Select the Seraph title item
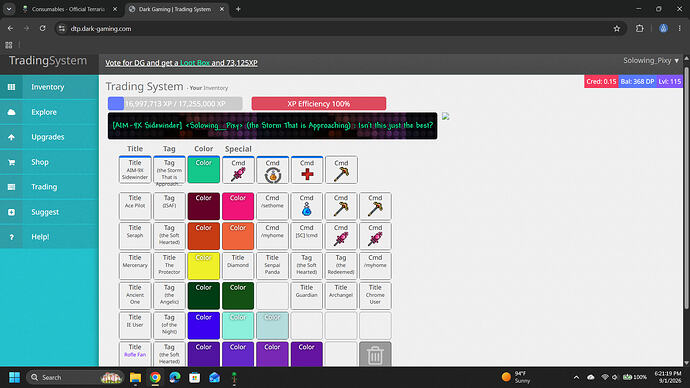The height and width of the screenshot is (388, 690). point(135,236)
